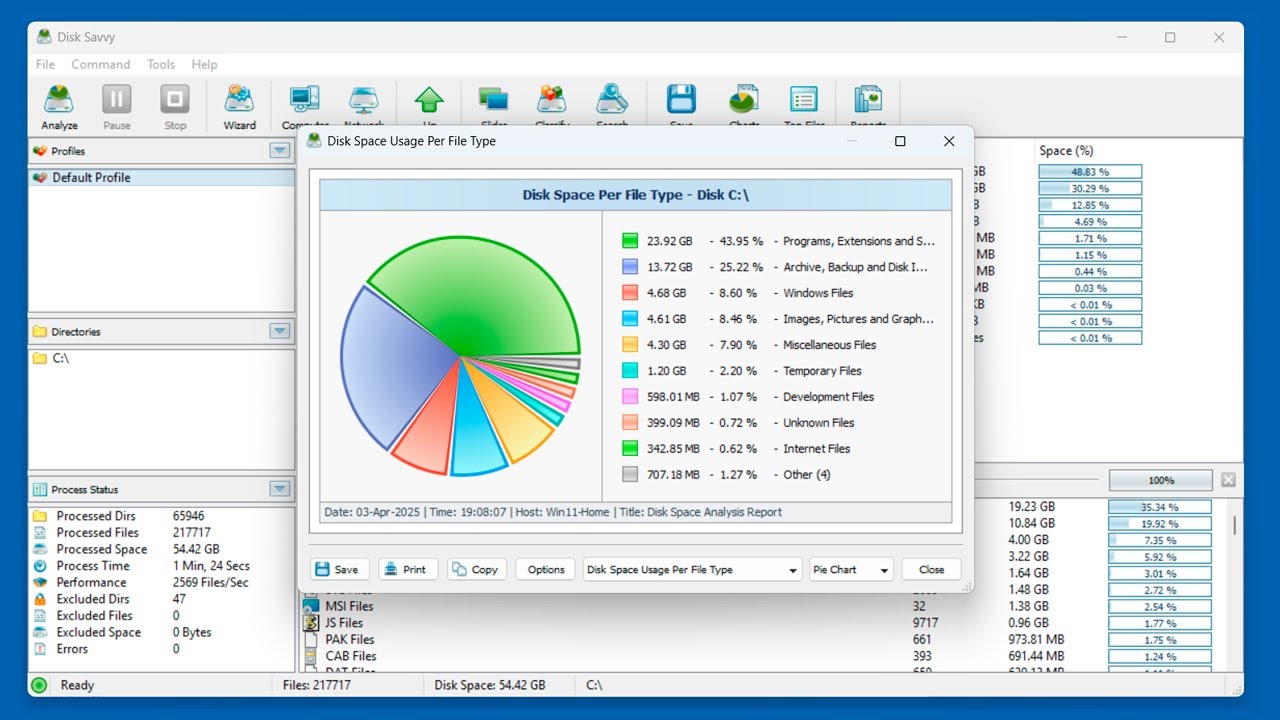Screen dimensions: 1280x720
Task: Click the green Programs, Extensions legend swatch
Action: point(629,241)
